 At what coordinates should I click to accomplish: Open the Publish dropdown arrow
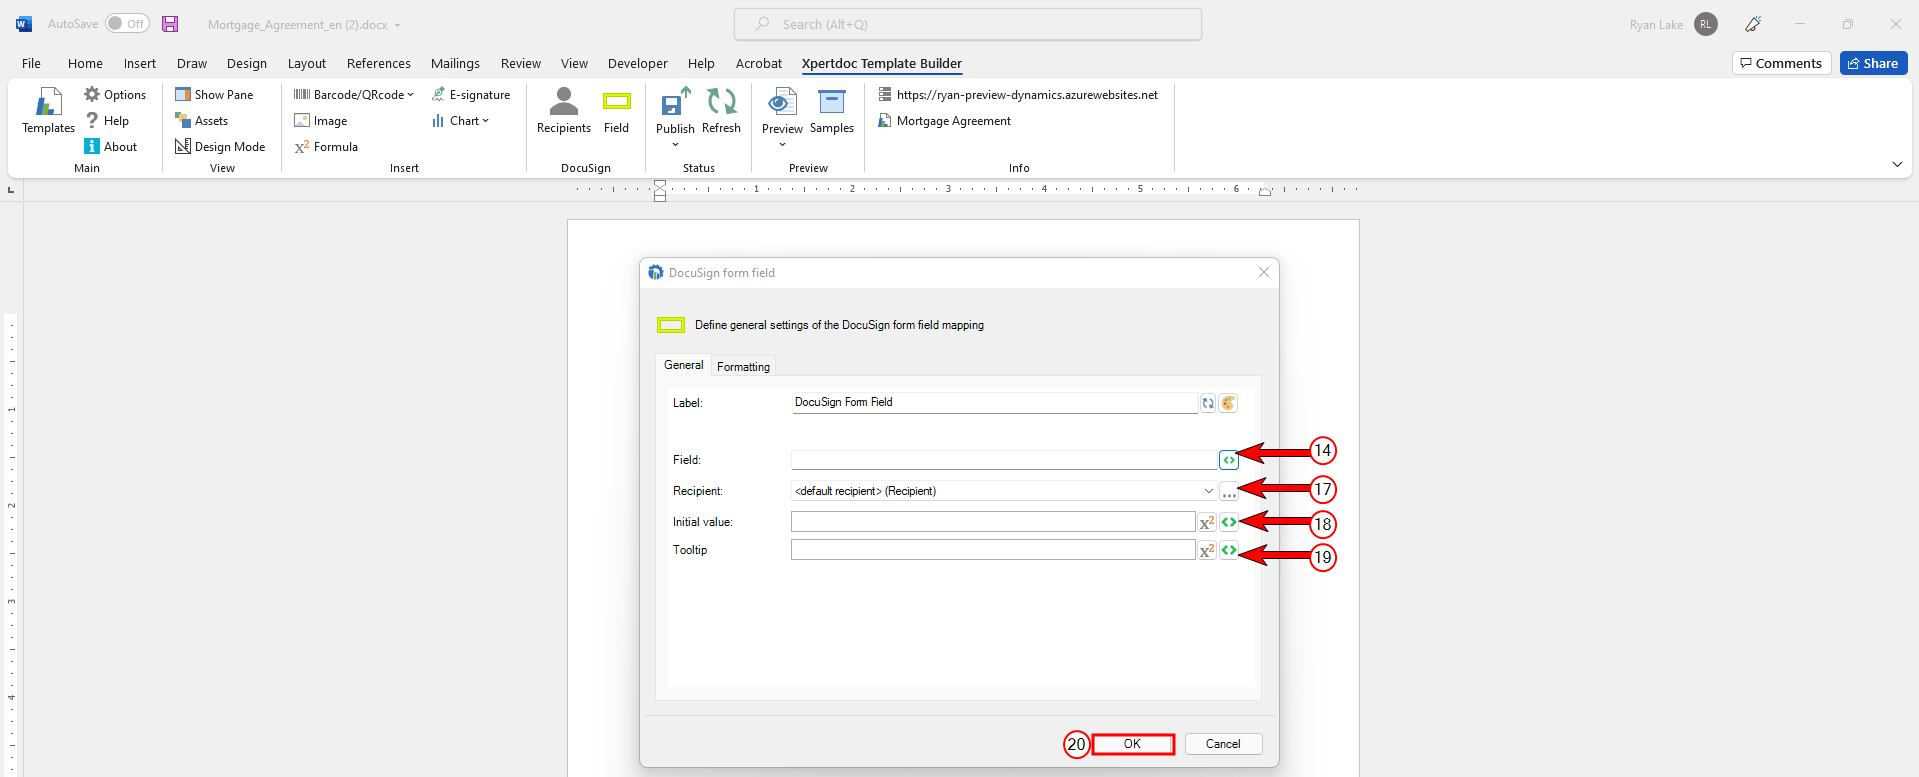[x=675, y=145]
